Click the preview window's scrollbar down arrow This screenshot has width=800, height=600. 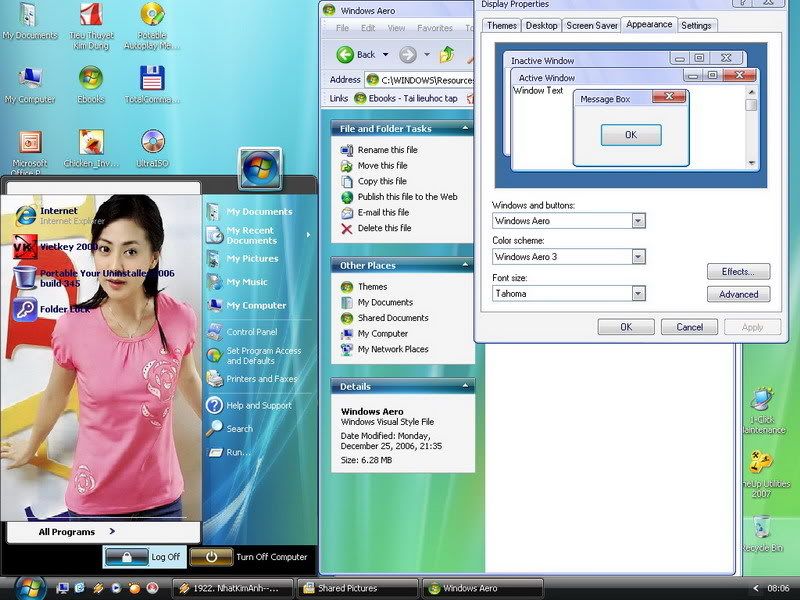tap(751, 162)
